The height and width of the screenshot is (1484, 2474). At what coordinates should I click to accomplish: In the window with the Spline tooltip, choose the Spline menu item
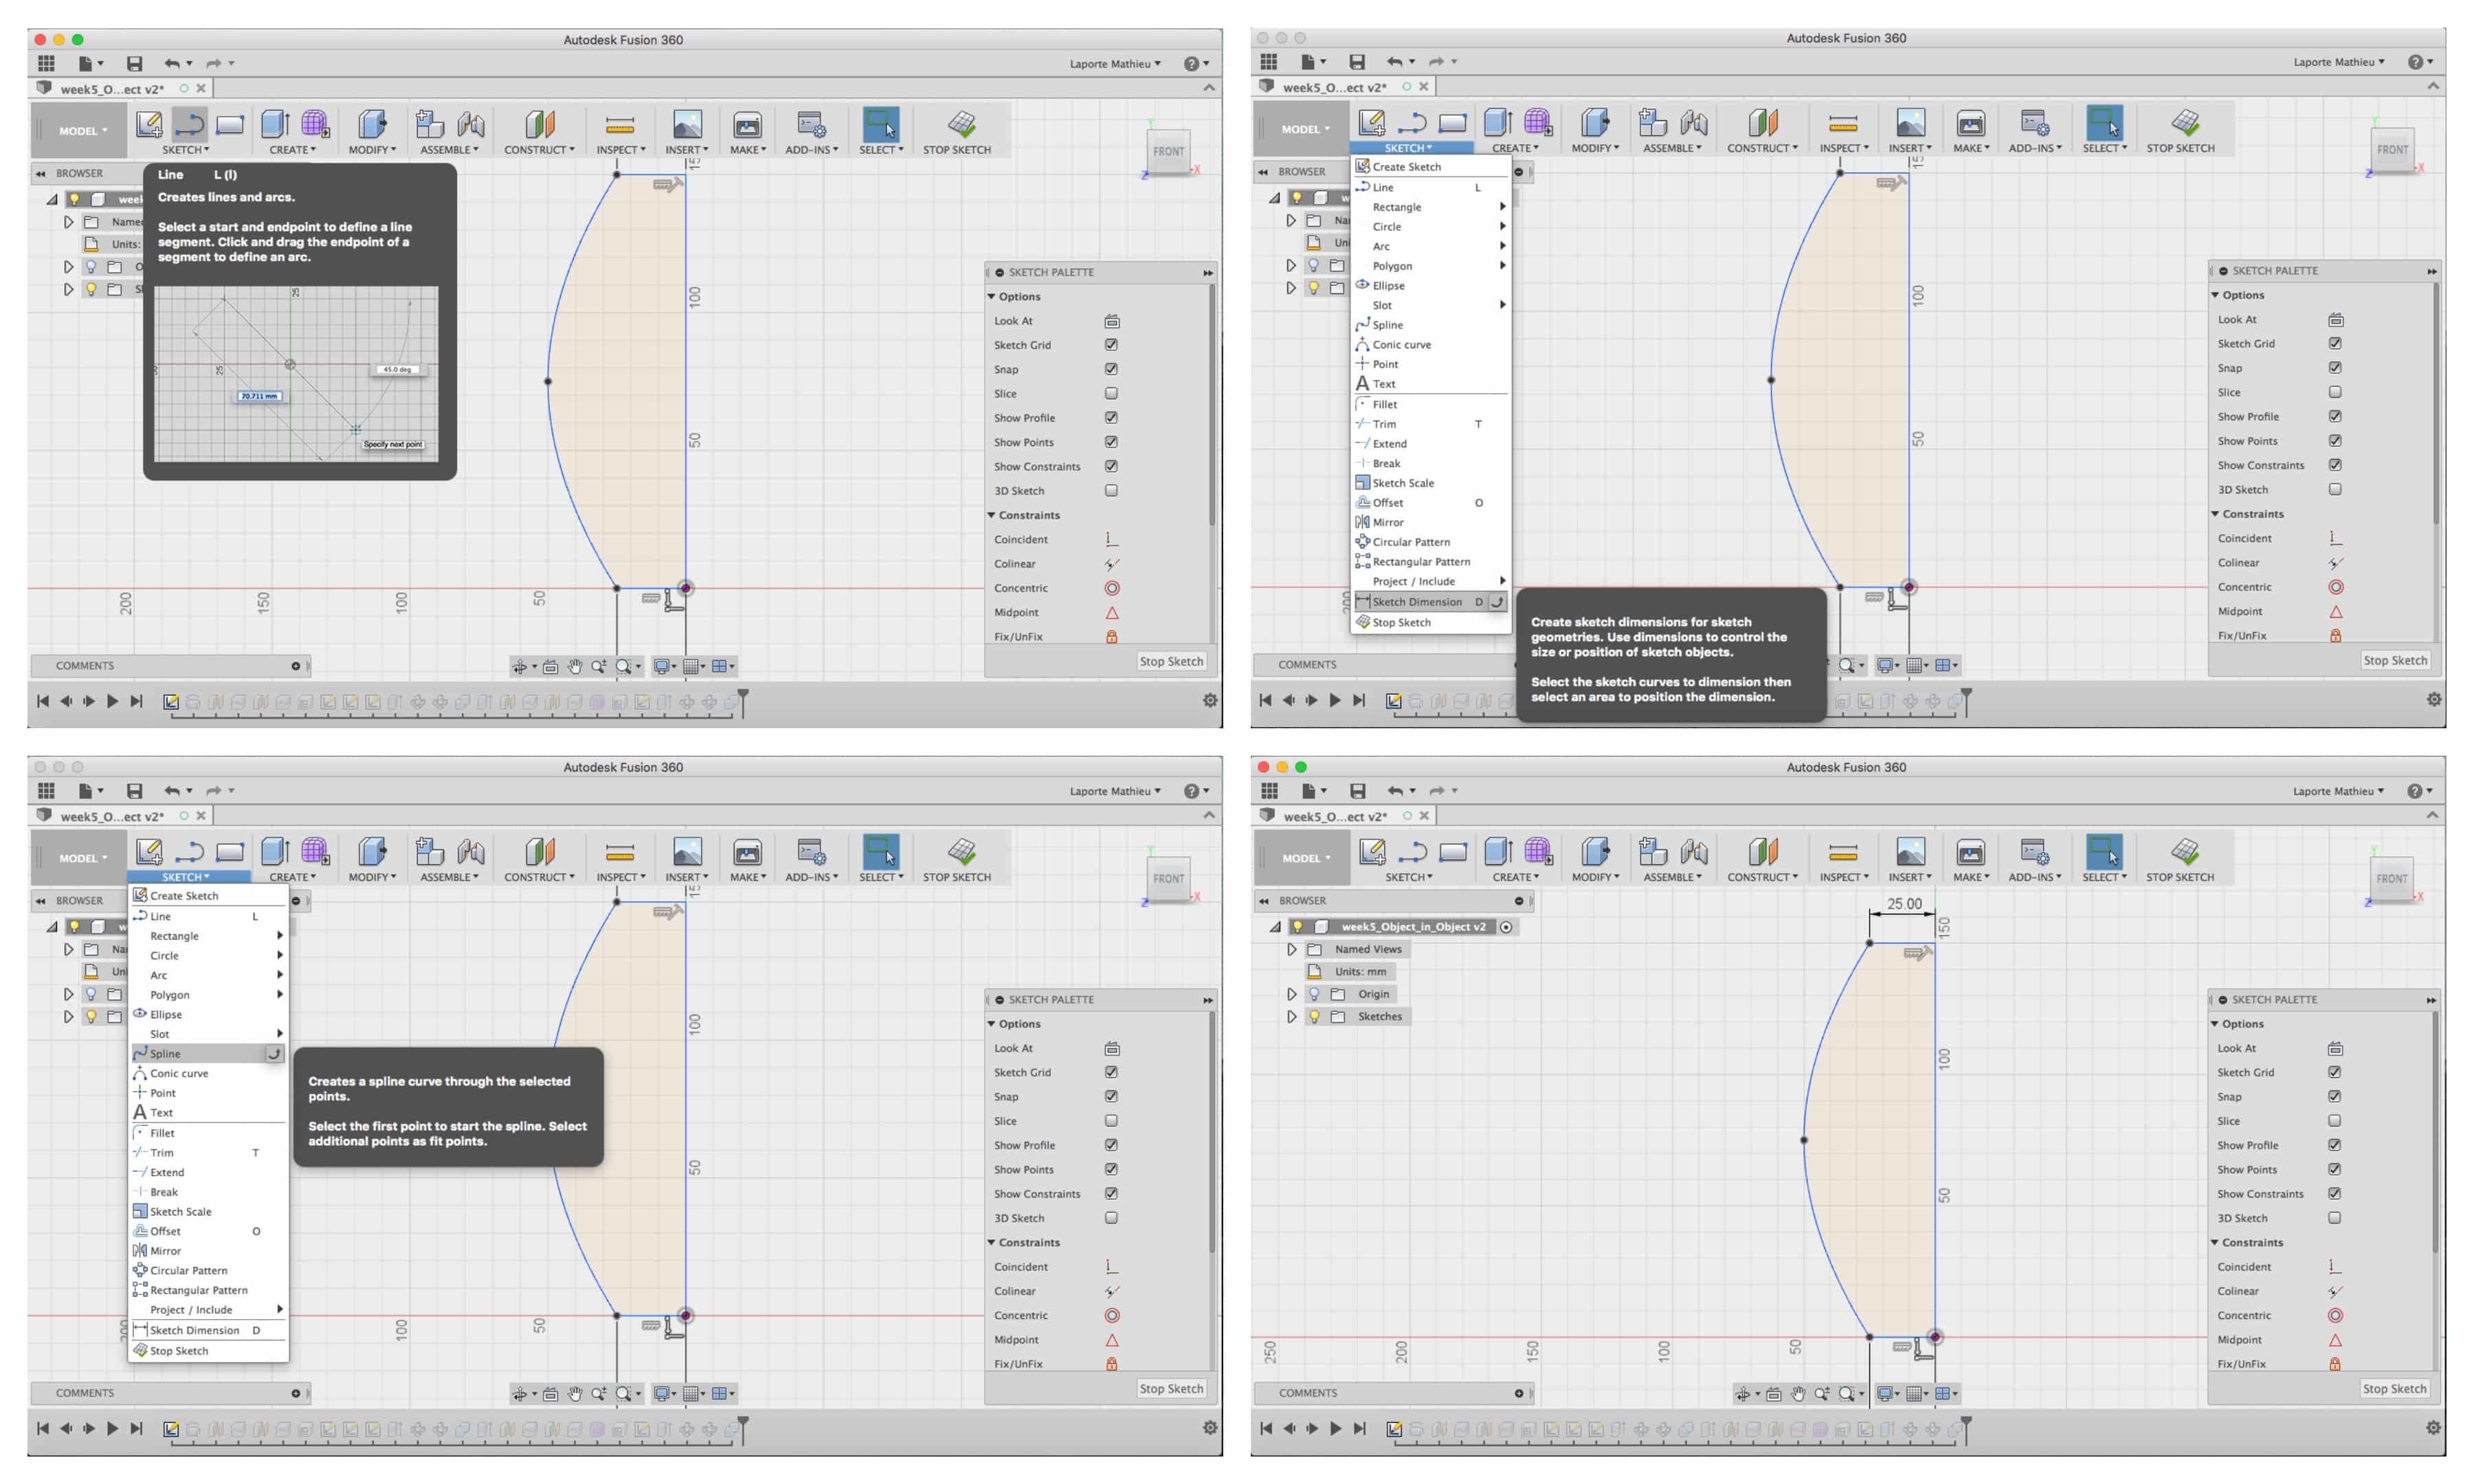click(208, 1053)
